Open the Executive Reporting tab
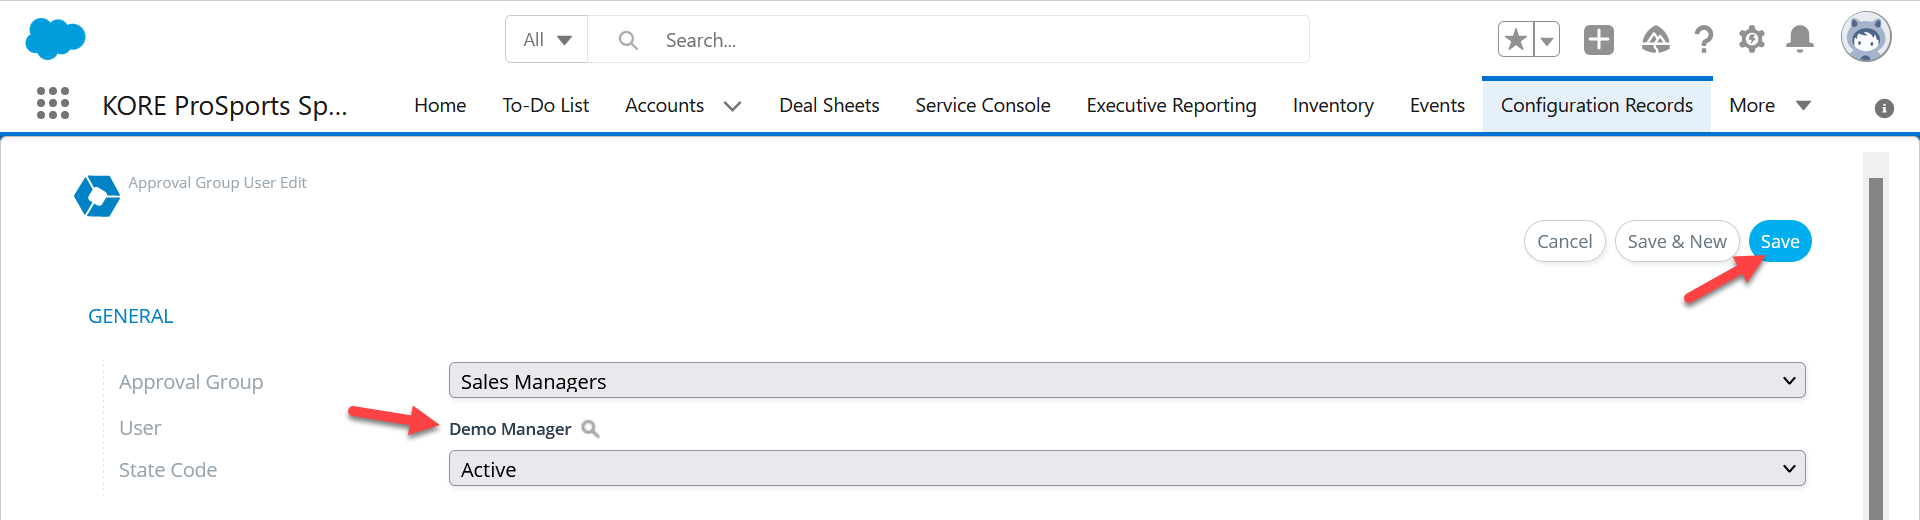The width and height of the screenshot is (1920, 520). [1171, 105]
